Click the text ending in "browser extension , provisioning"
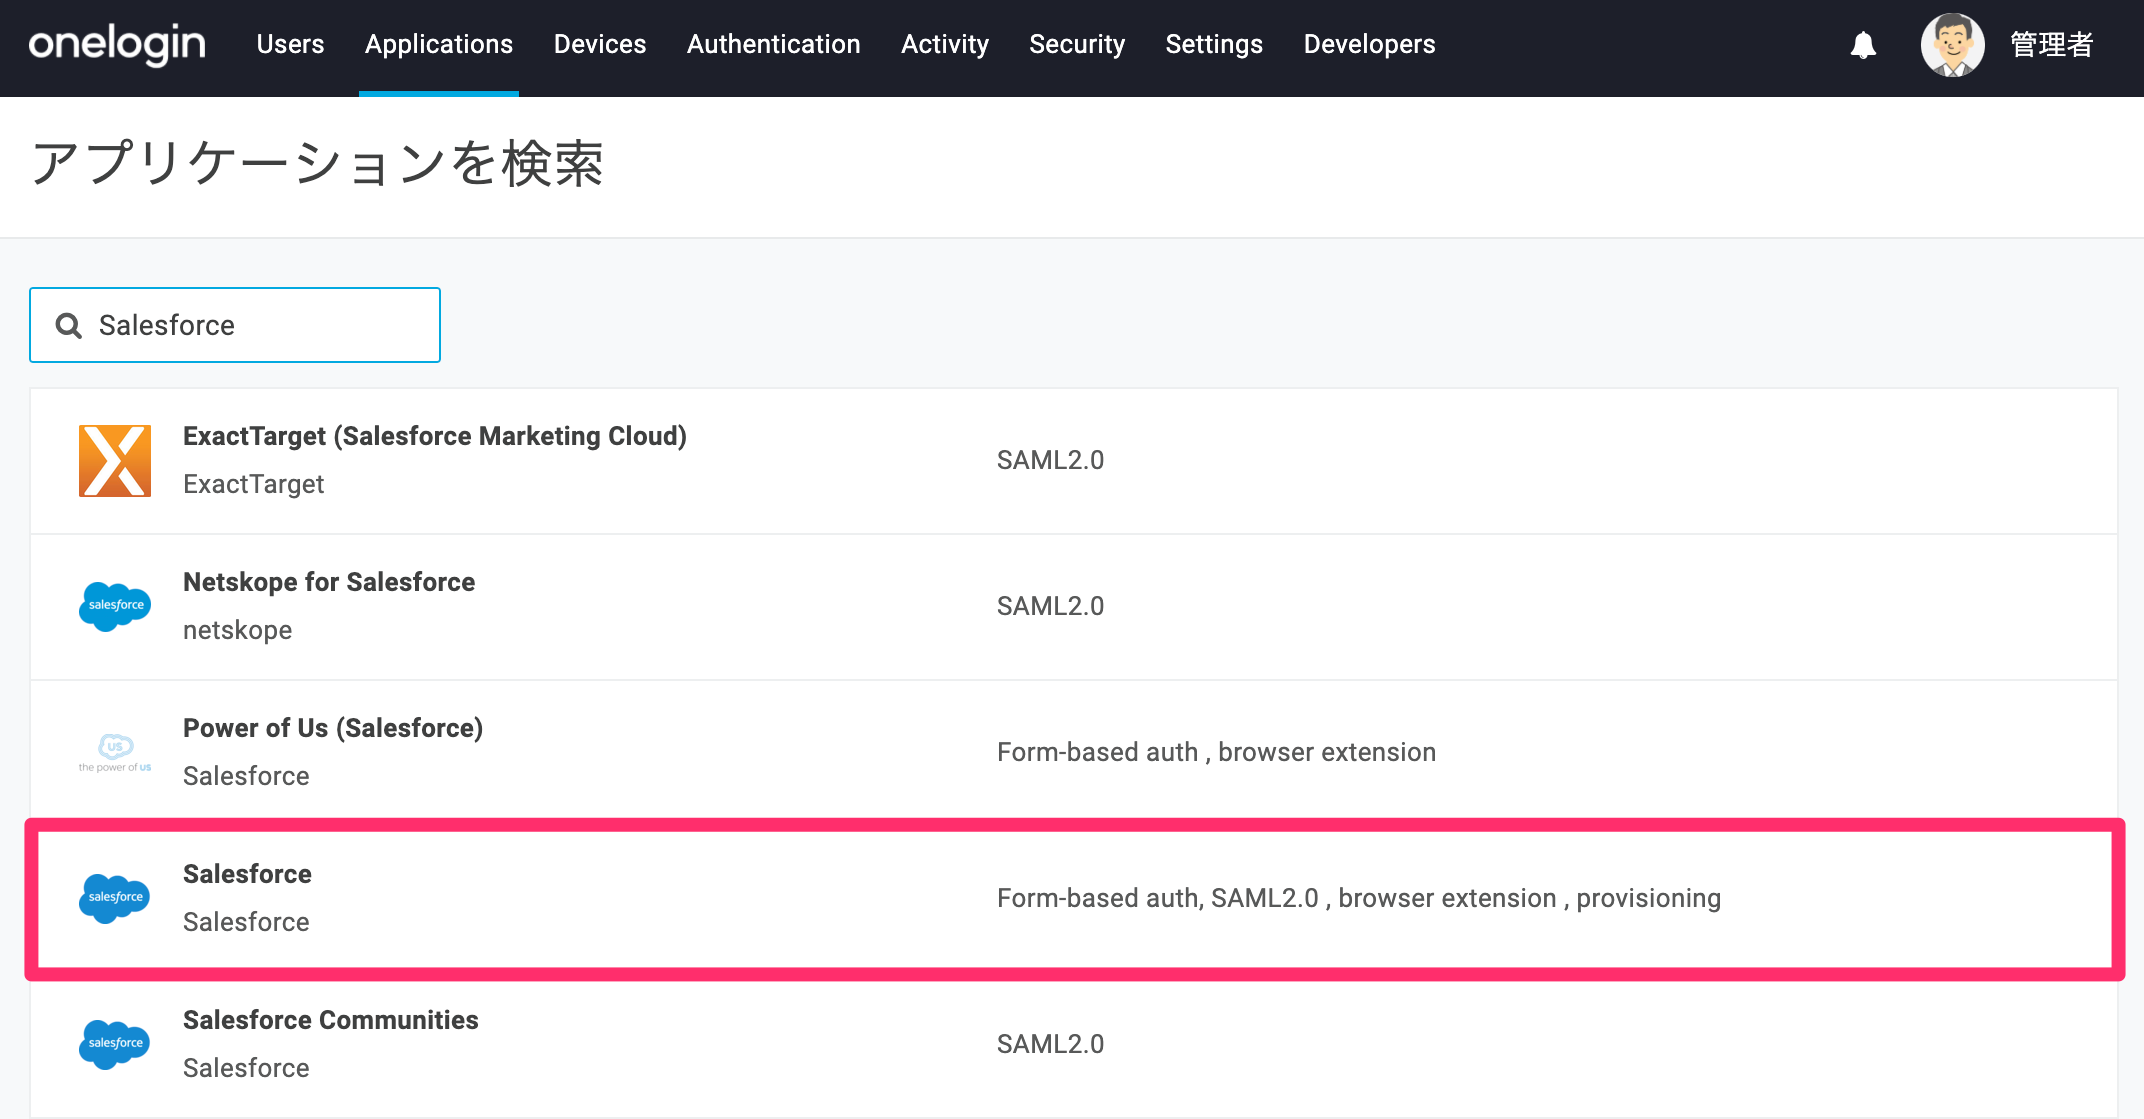2144x1119 pixels. click(1358, 898)
